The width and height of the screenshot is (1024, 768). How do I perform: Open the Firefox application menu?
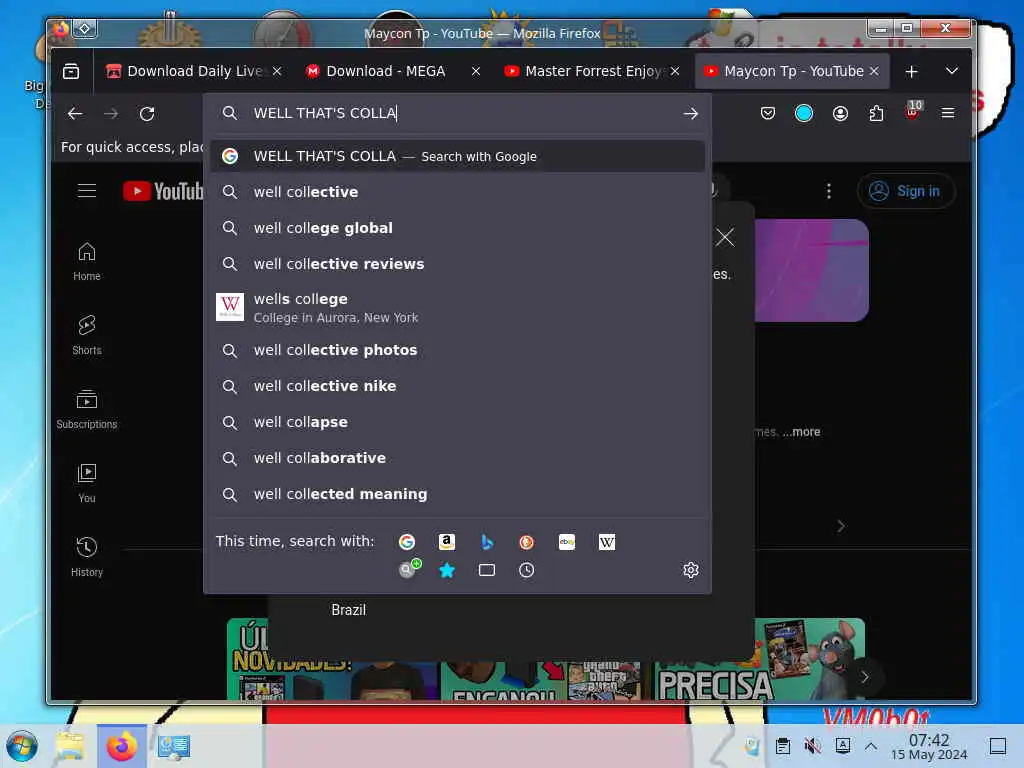pyautogui.click(x=948, y=114)
